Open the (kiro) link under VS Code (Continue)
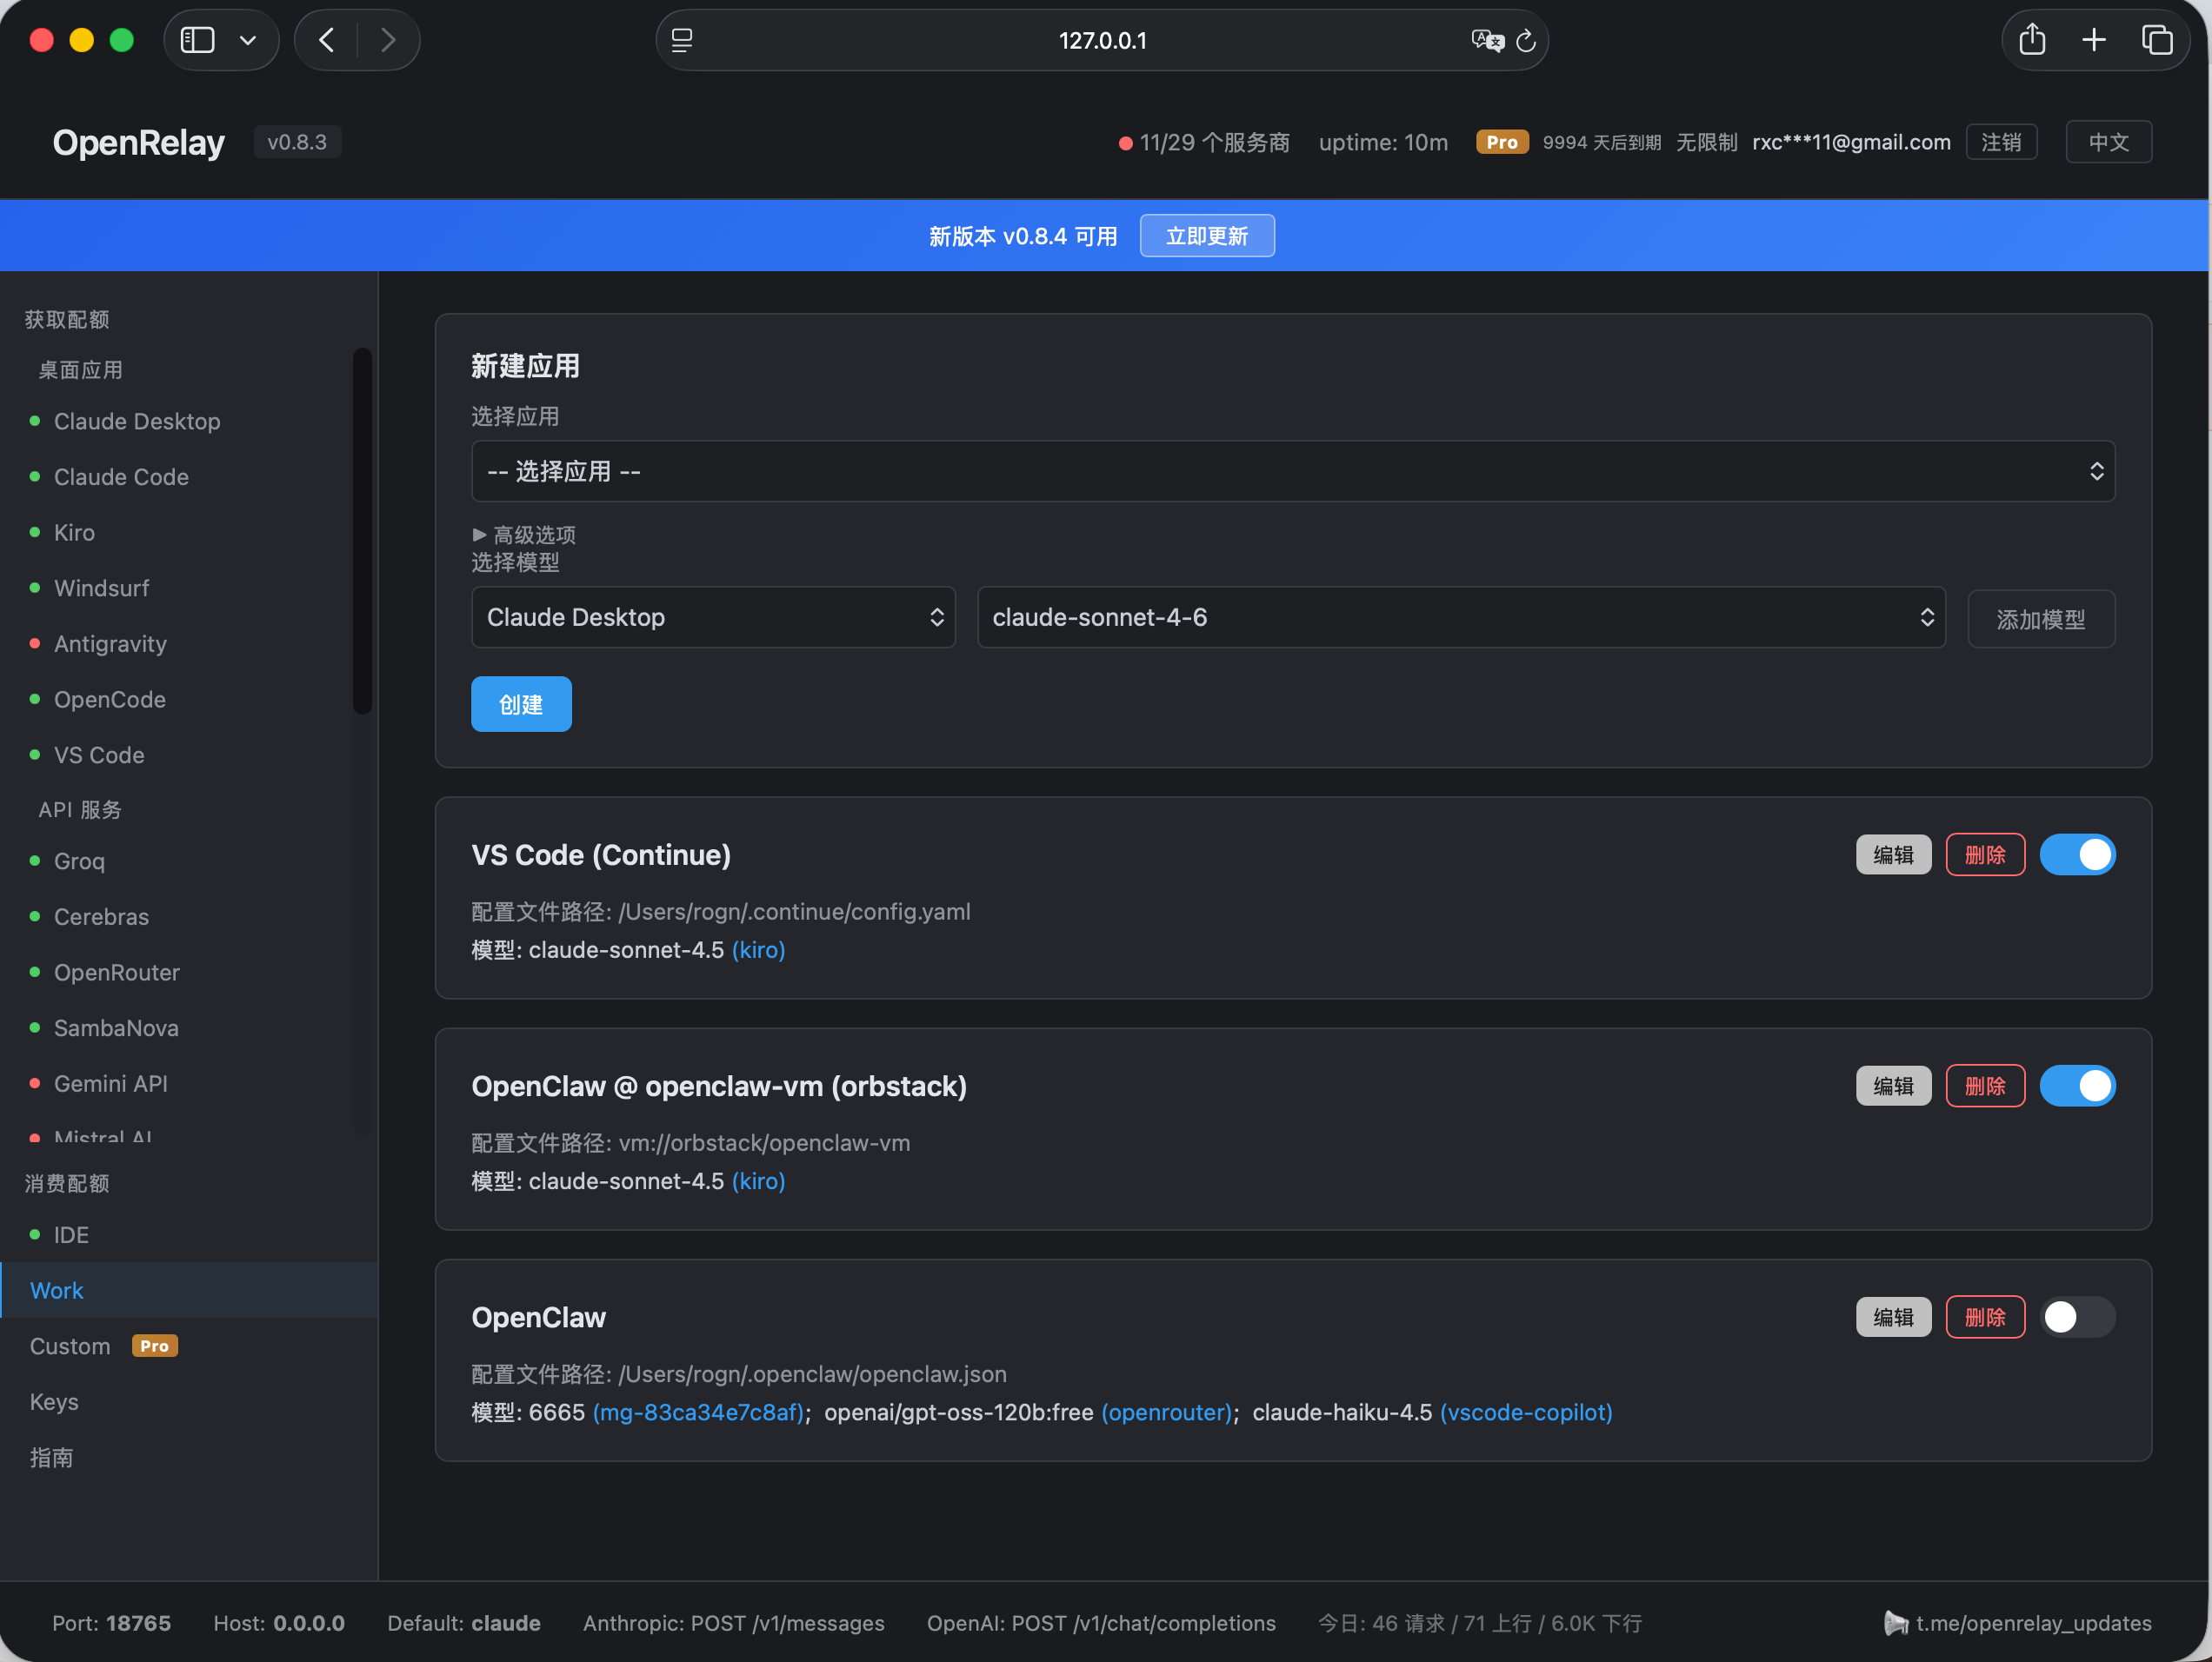The width and height of the screenshot is (2212, 1662). [758, 949]
